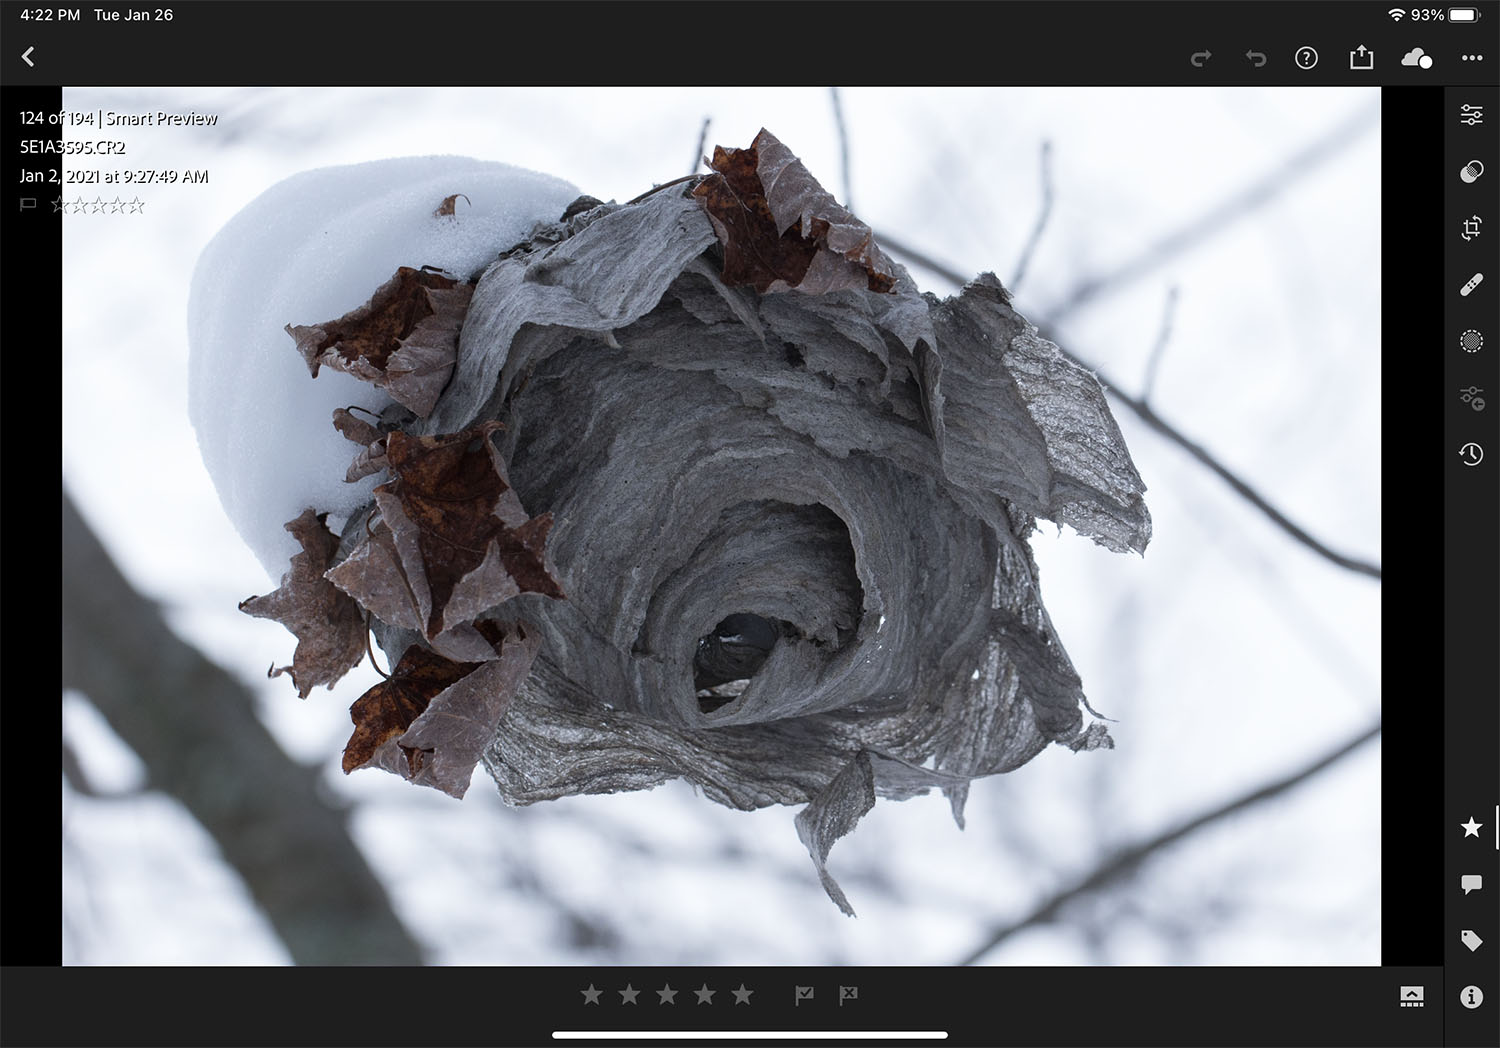Tap the wasp nest photo
The width and height of the screenshot is (1500, 1048).
(722, 526)
